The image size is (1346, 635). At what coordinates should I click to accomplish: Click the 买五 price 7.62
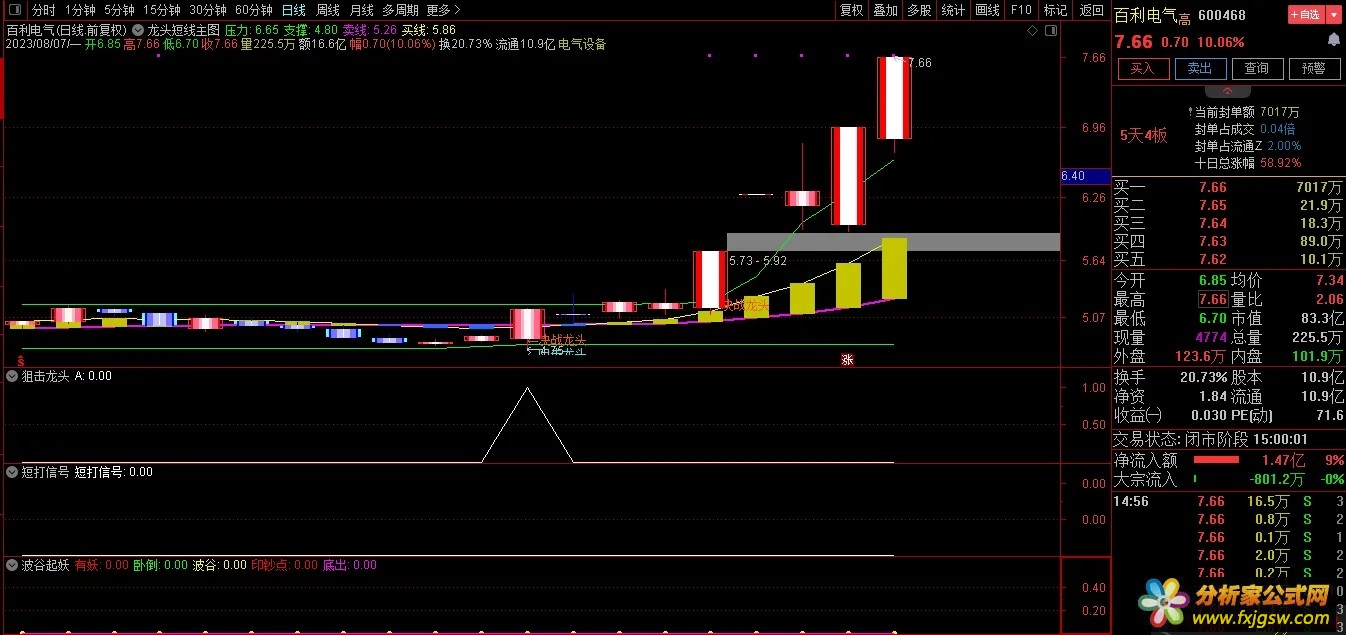(x=1212, y=259)
